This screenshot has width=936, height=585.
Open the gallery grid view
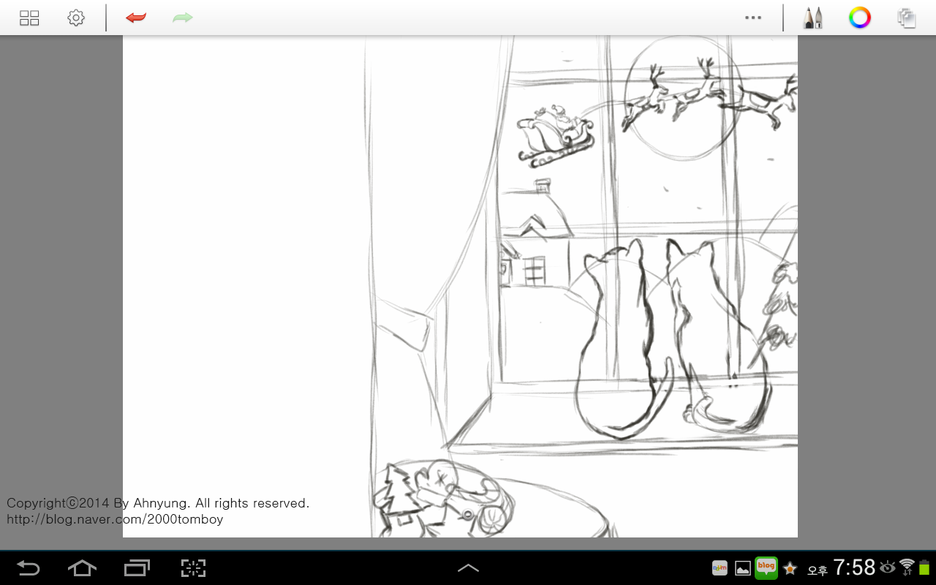pyautogui.click(x=29, y=18)
